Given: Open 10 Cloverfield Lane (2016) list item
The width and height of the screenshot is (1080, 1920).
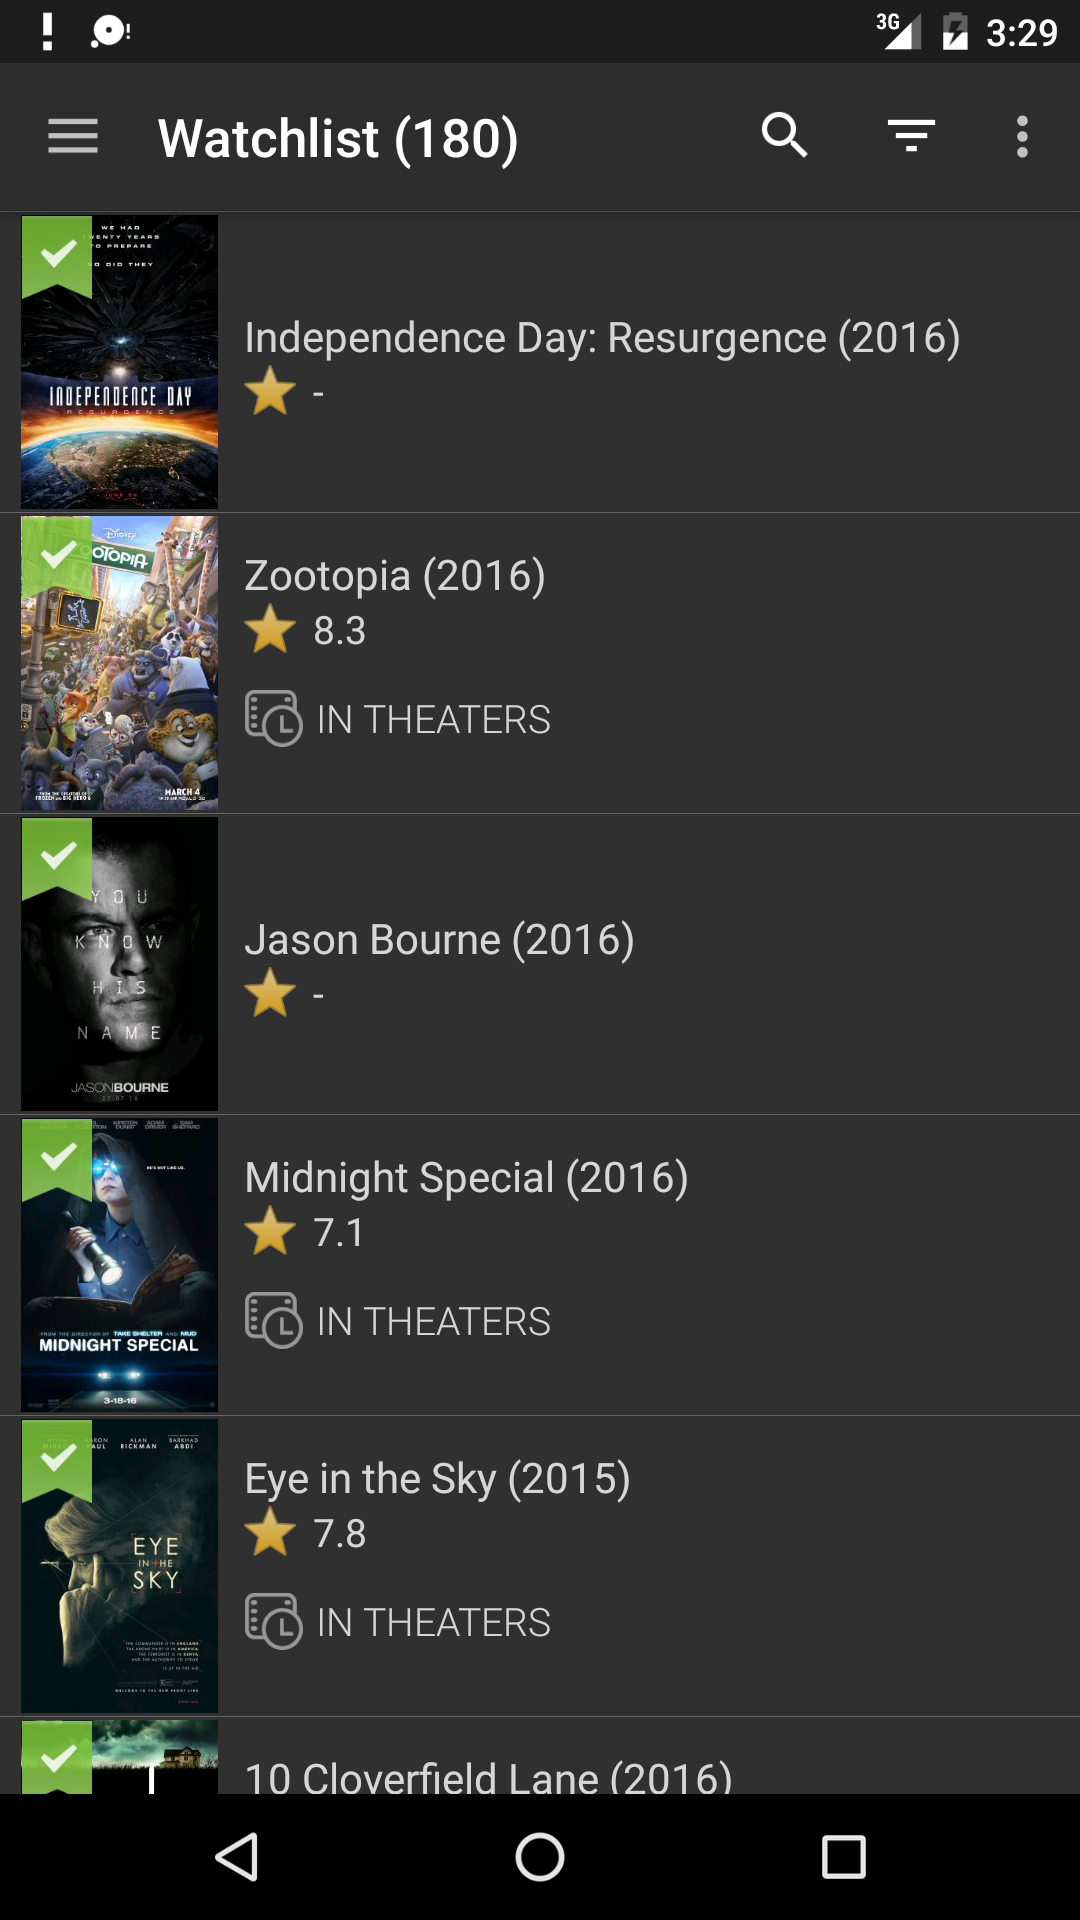Looking at the screenshot, I should click(x=488, y=1777).
